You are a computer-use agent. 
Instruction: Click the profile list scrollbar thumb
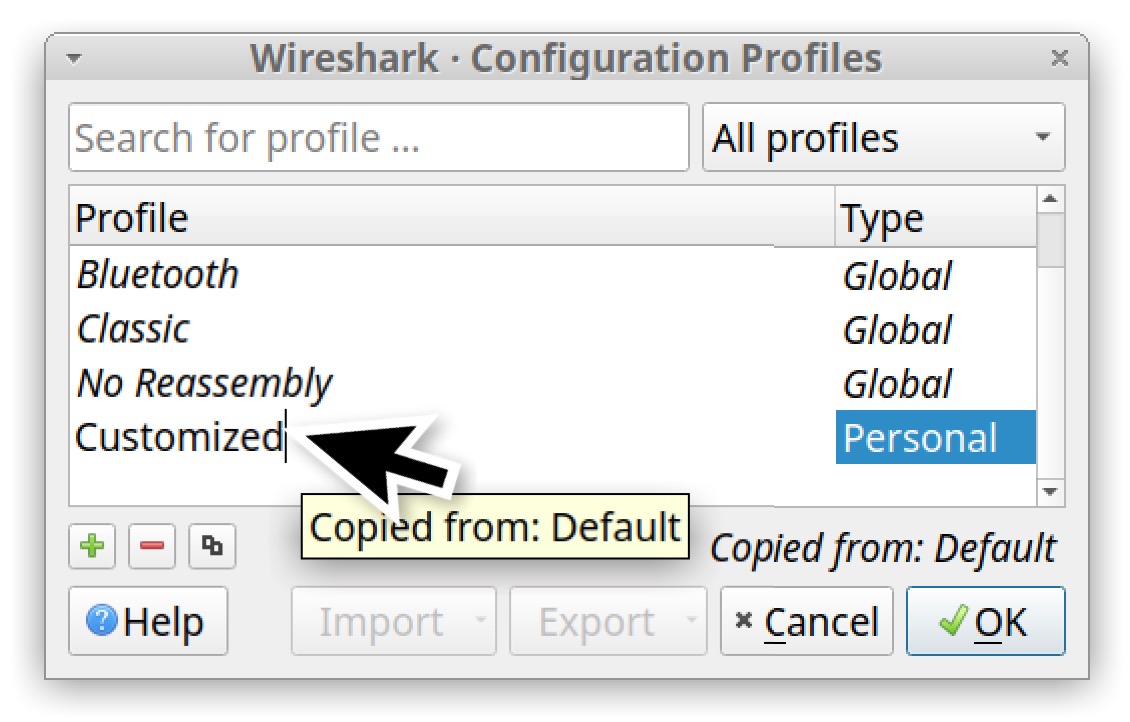click(x=1051, y=240)
